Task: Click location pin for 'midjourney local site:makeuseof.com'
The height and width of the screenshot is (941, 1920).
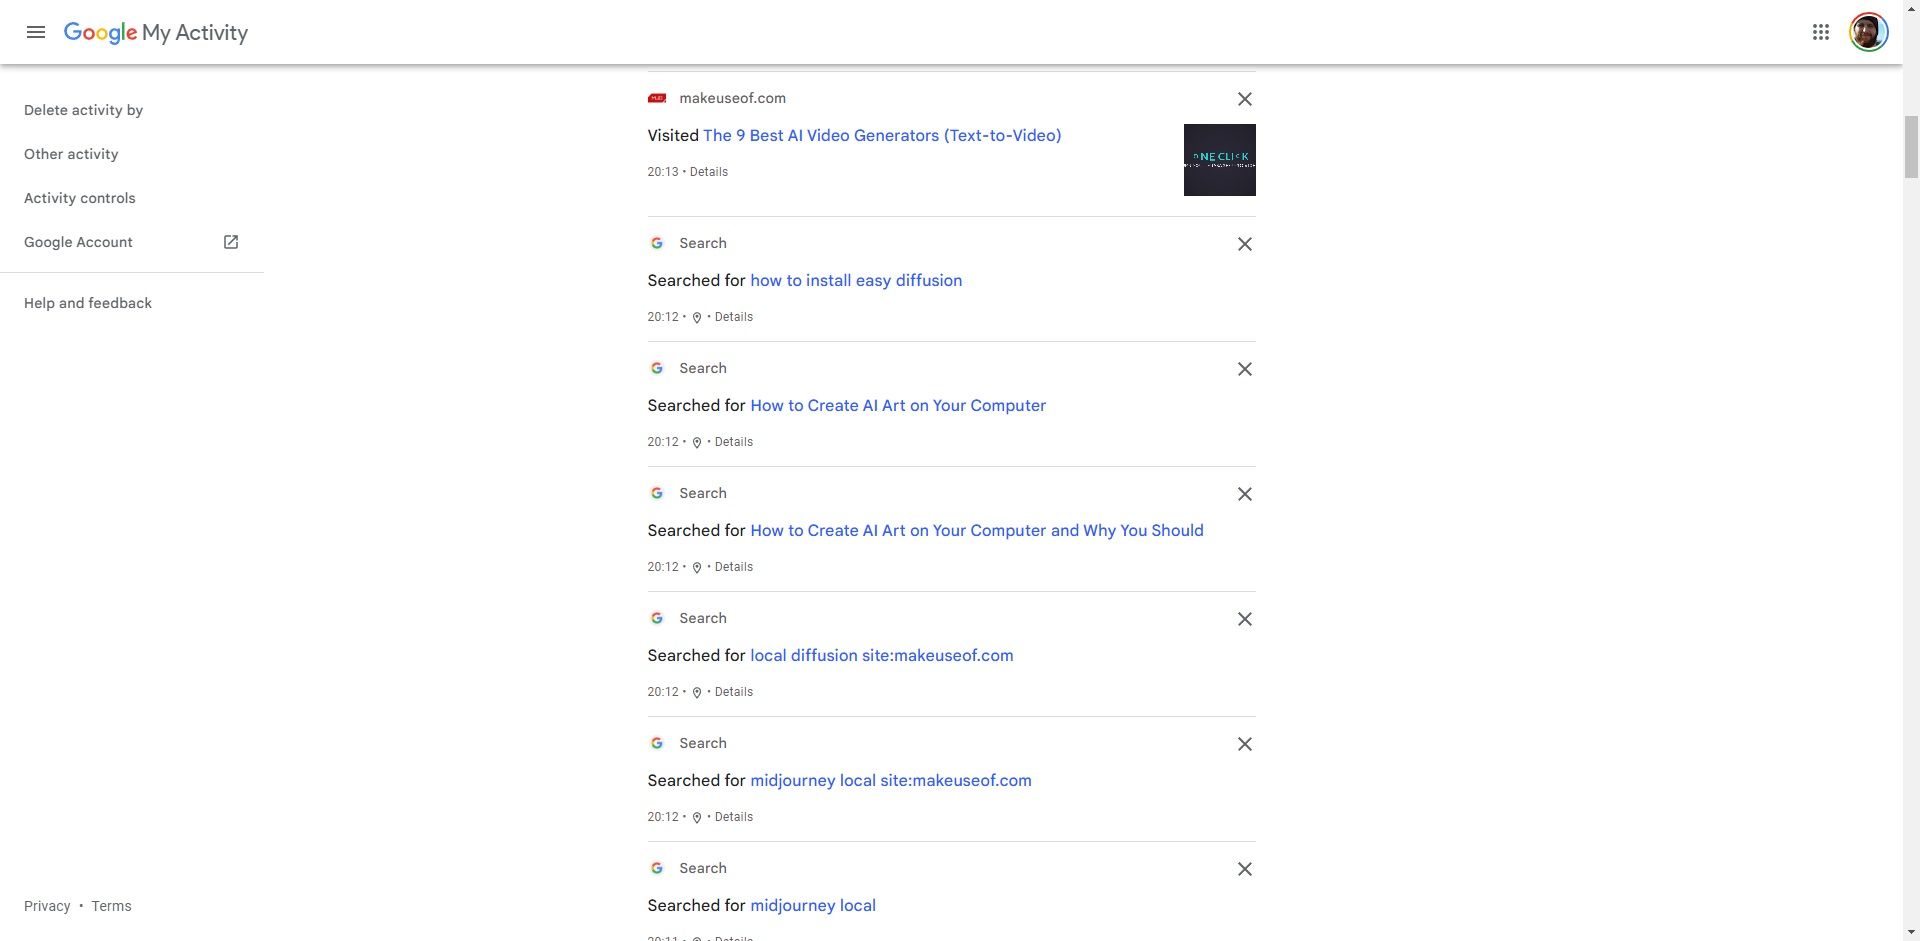Action: click(697, 818)
